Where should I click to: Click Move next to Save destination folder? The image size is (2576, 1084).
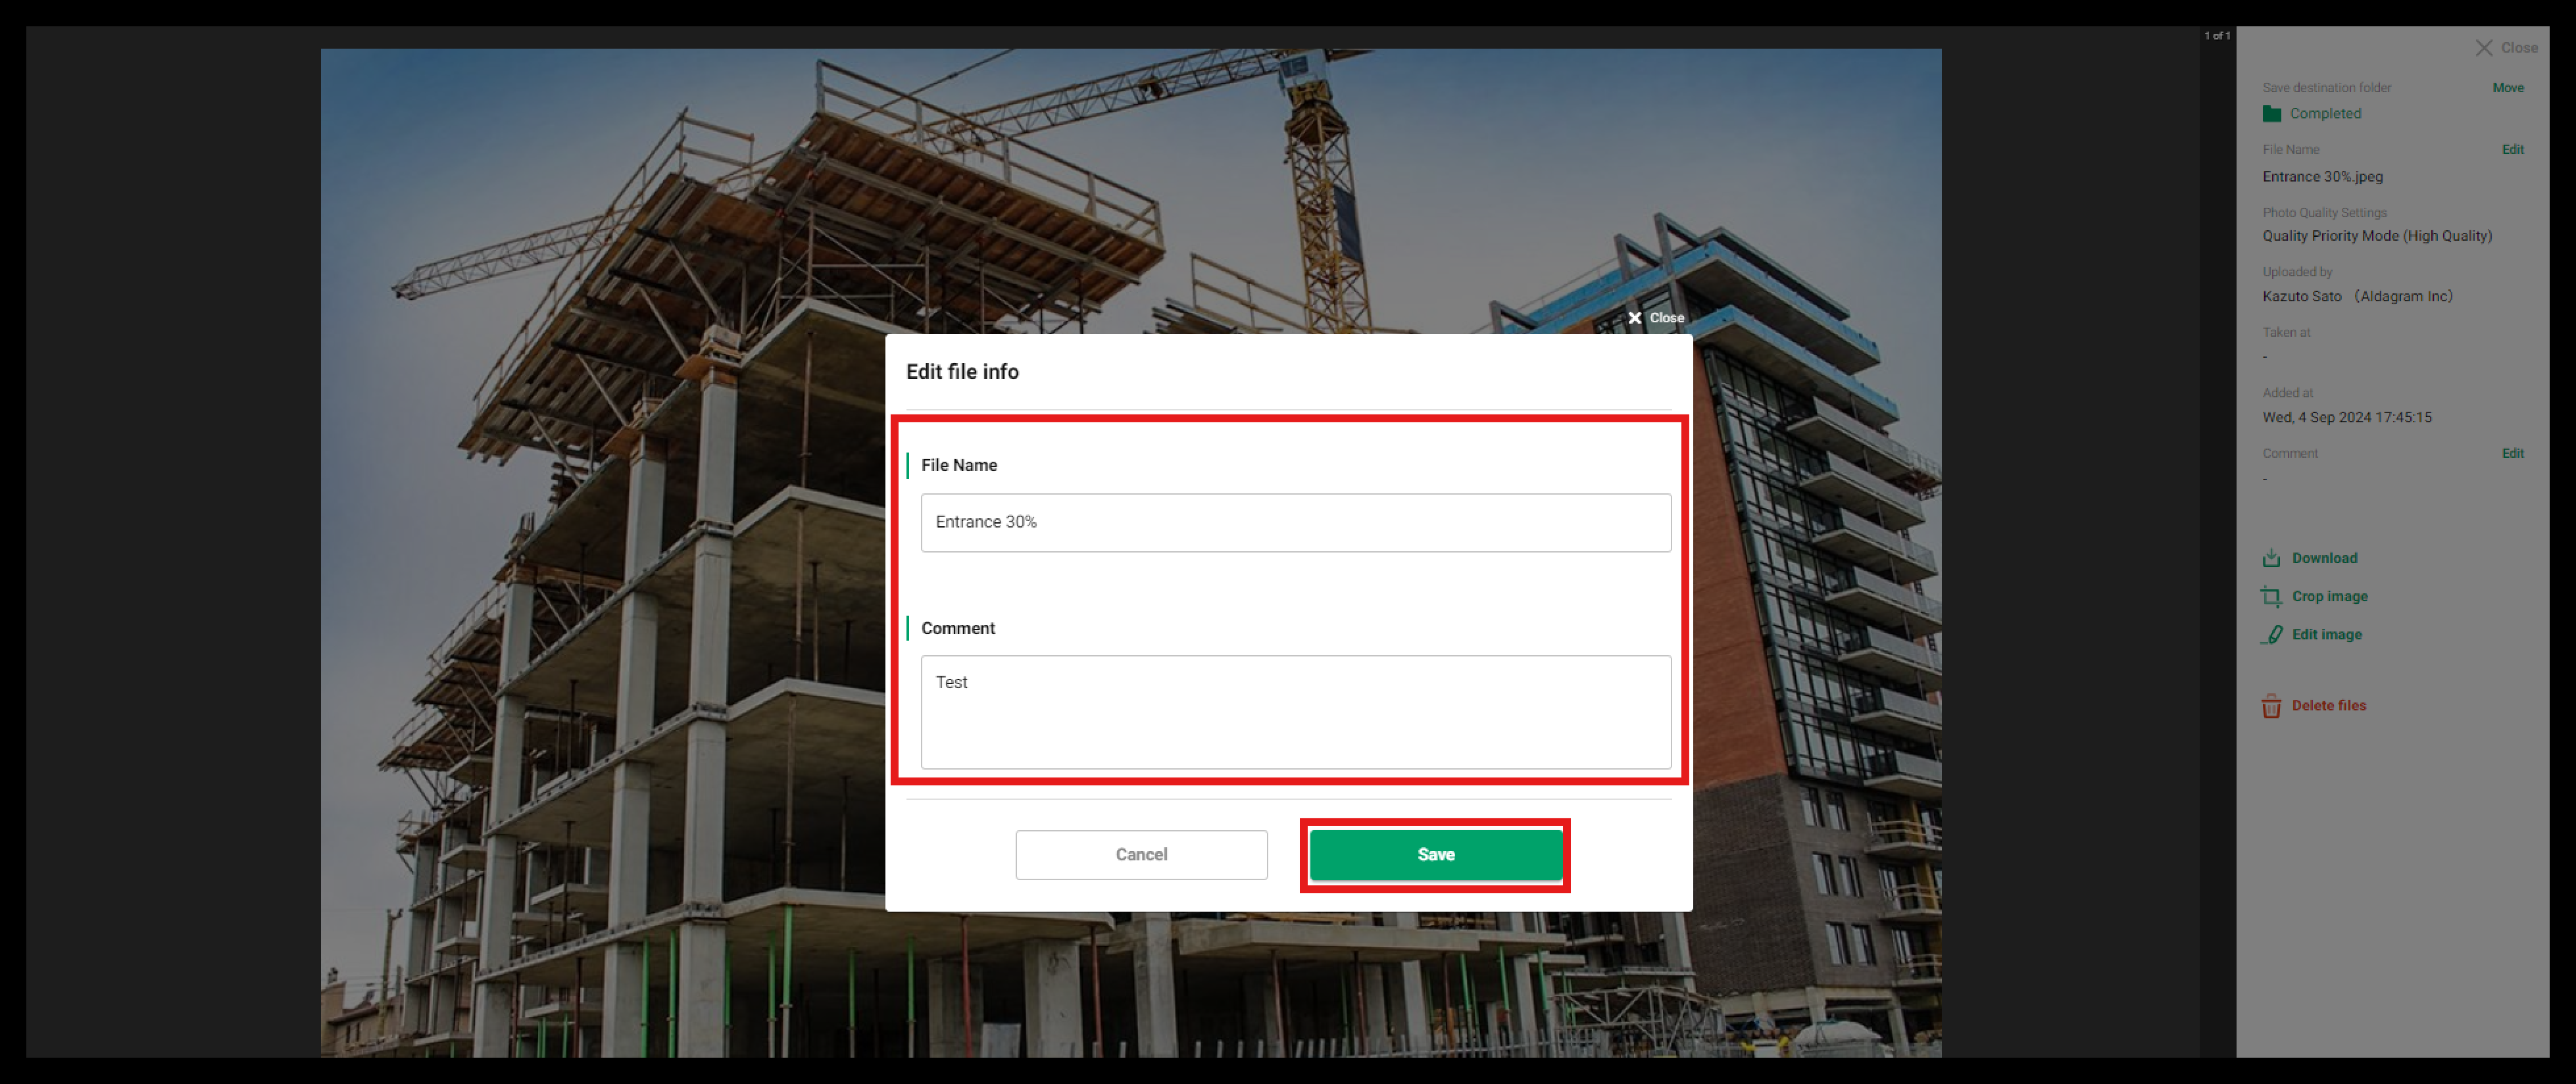click(x=2508, y=88)
